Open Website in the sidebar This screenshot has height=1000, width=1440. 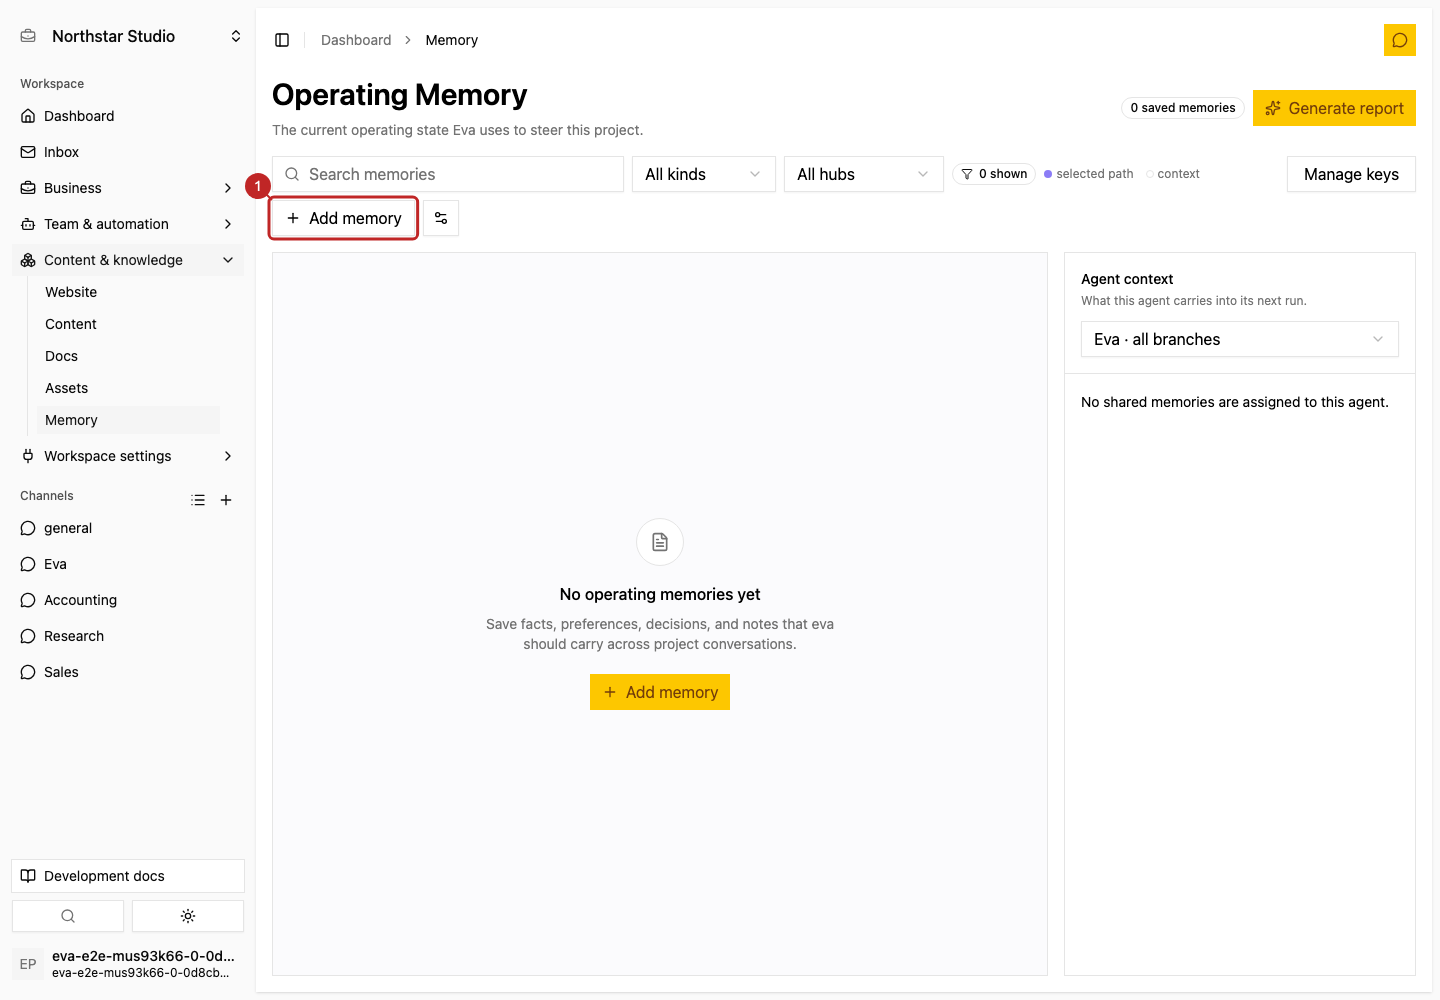128,292
